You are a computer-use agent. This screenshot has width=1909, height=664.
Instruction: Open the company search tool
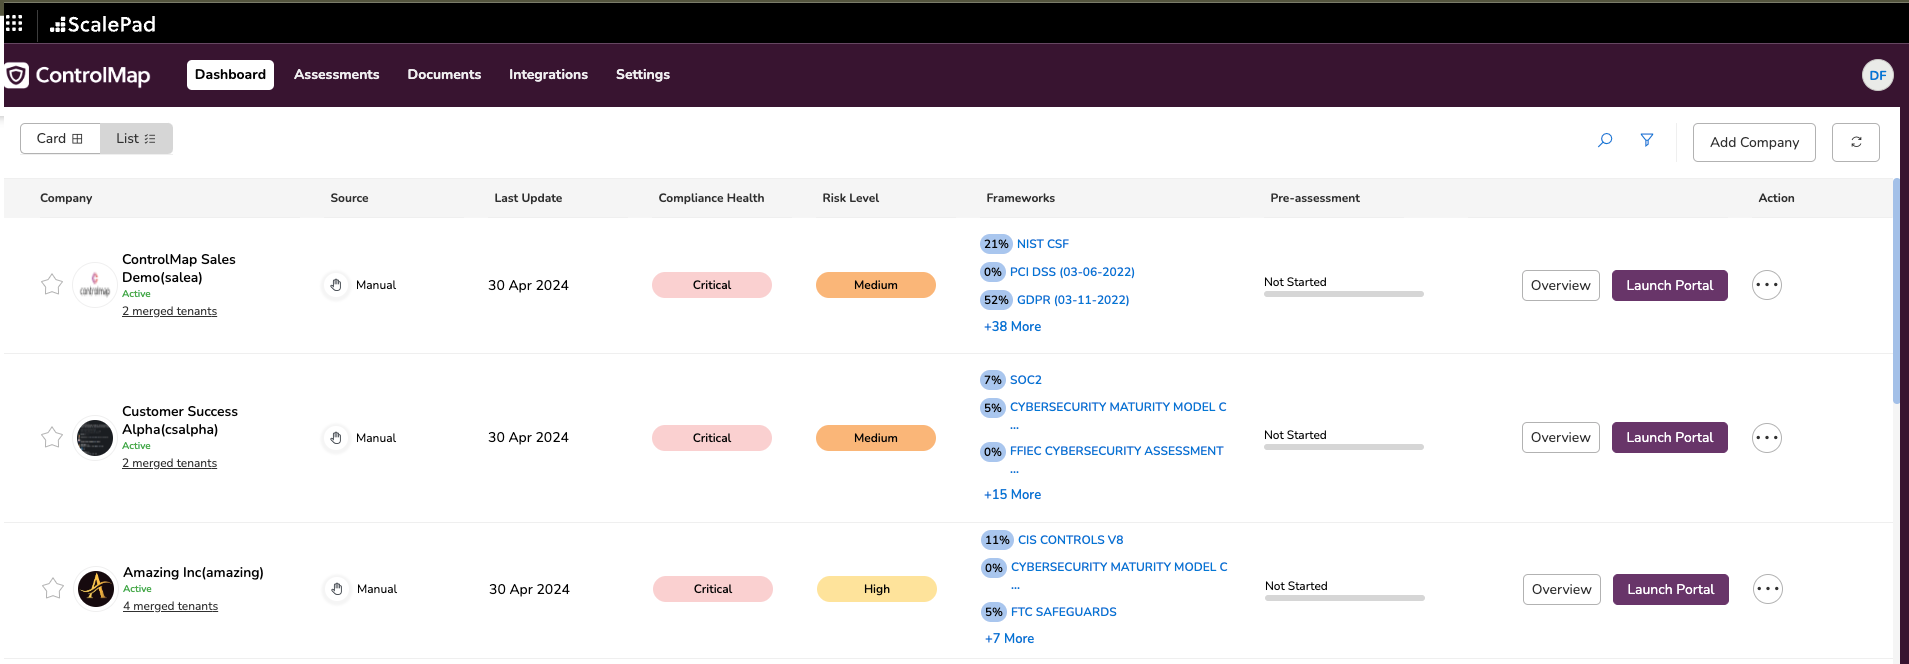coord(1605,140)
